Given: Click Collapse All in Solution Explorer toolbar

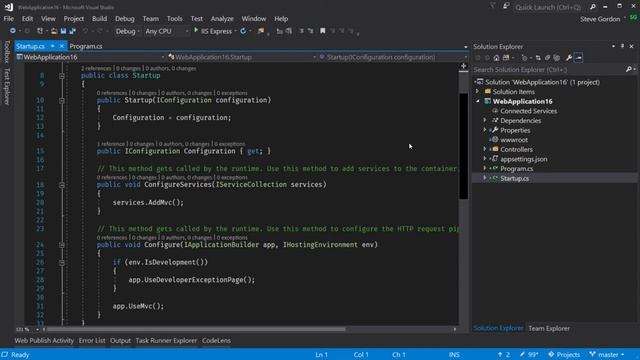Looking at the screenshot, I should point(547,58).
